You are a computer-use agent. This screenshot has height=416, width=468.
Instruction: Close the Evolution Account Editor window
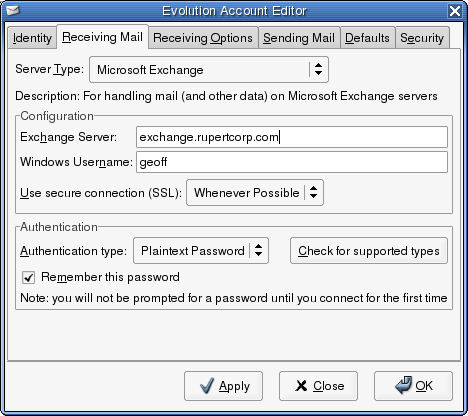[455, 11]
